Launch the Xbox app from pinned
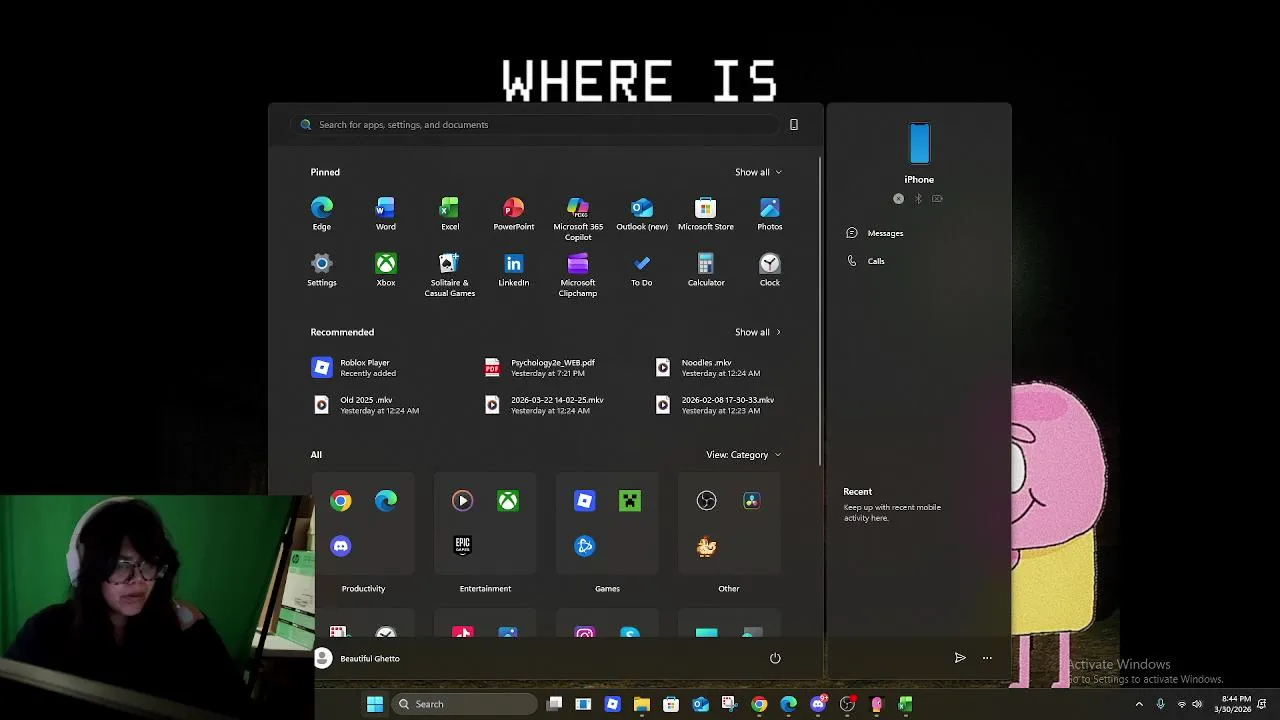This screenshot has width=1280, height=720. click(385, 269)
